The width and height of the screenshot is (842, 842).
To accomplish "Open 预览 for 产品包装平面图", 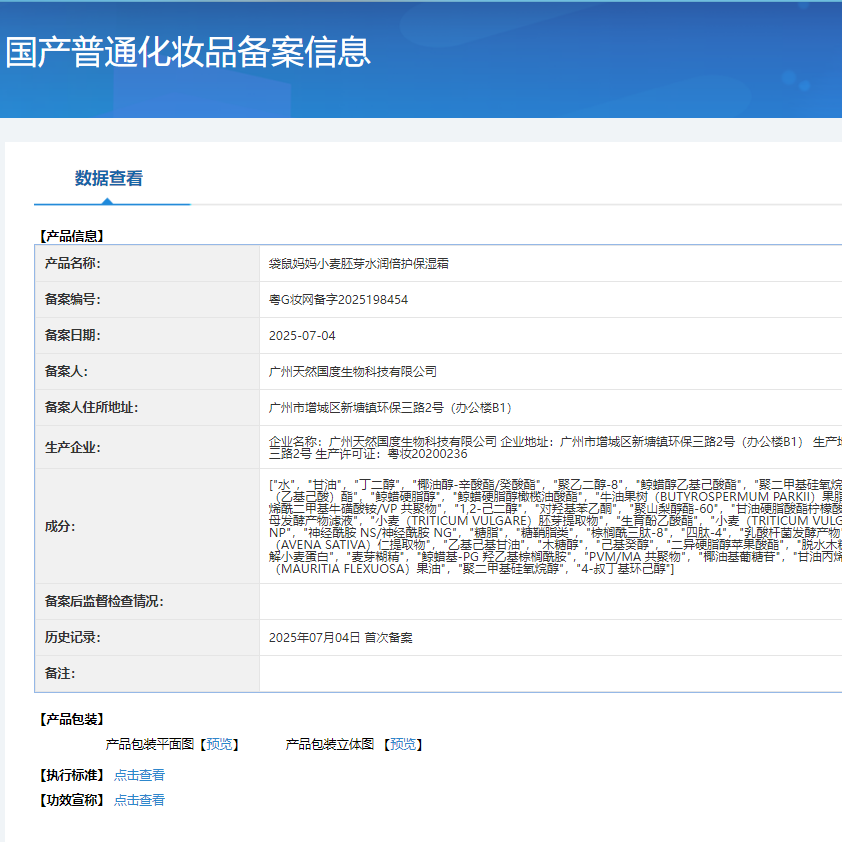I will pos(219,744).
